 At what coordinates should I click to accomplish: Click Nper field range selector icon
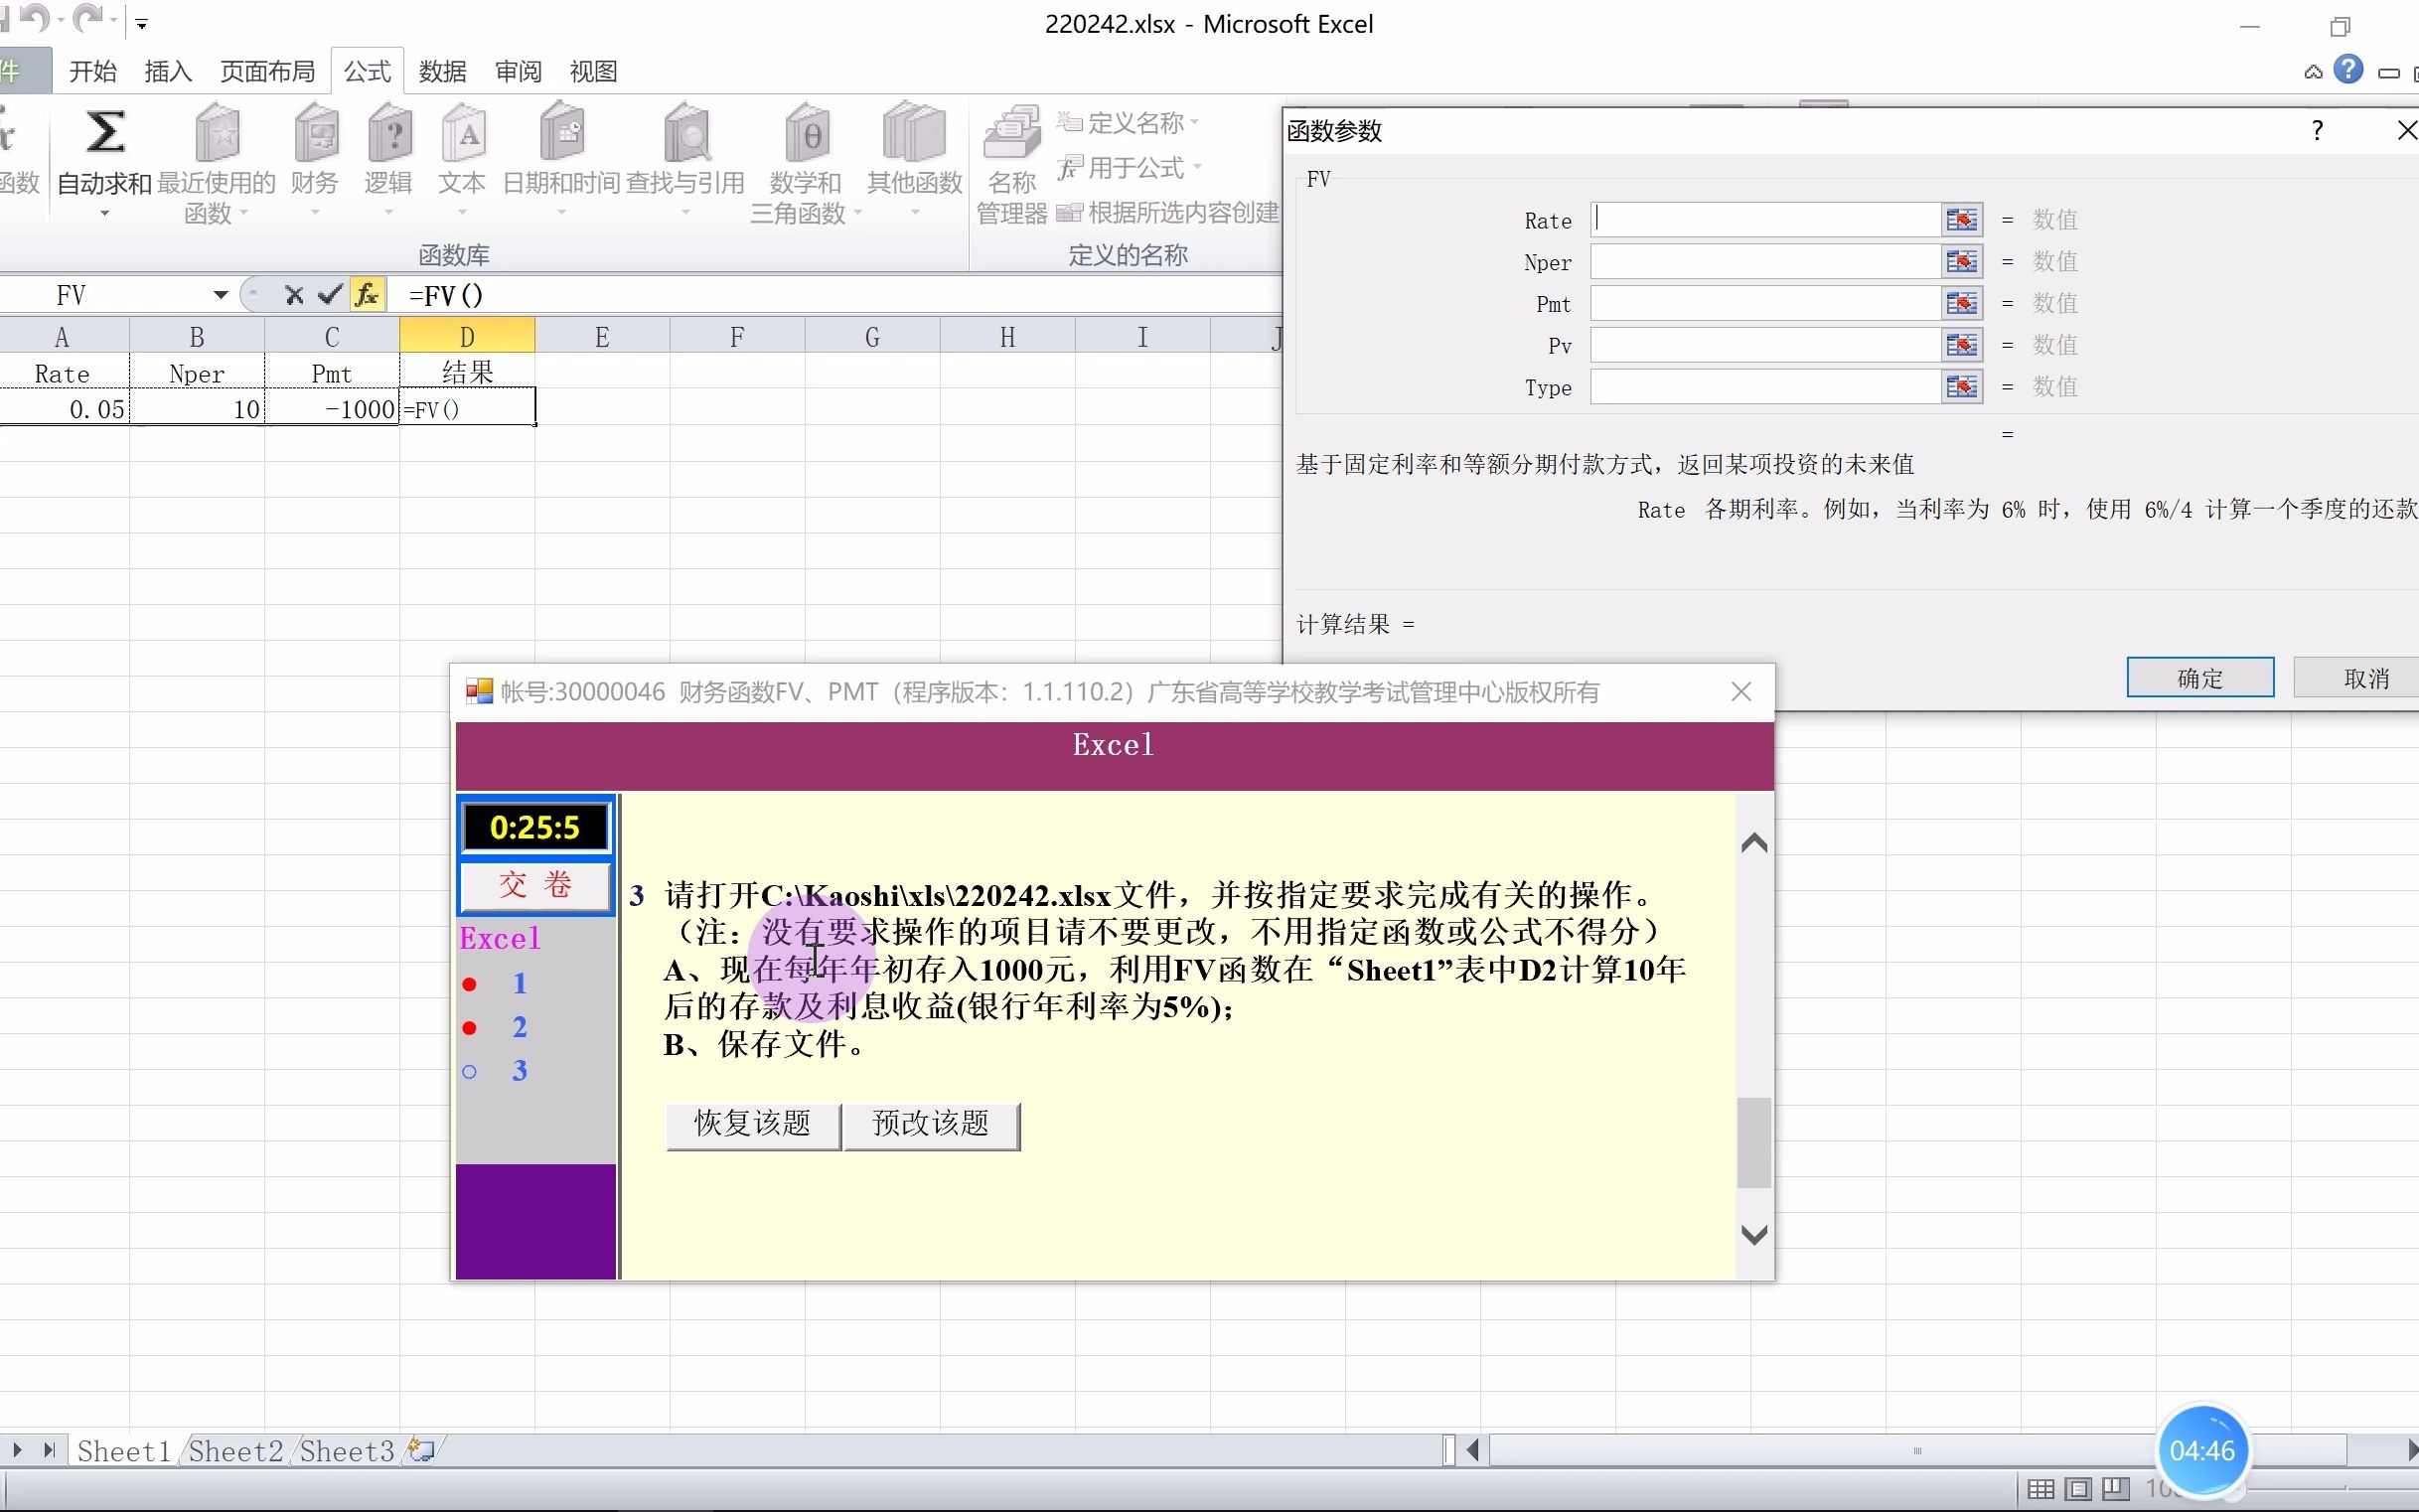click(x=1962, y=261)
